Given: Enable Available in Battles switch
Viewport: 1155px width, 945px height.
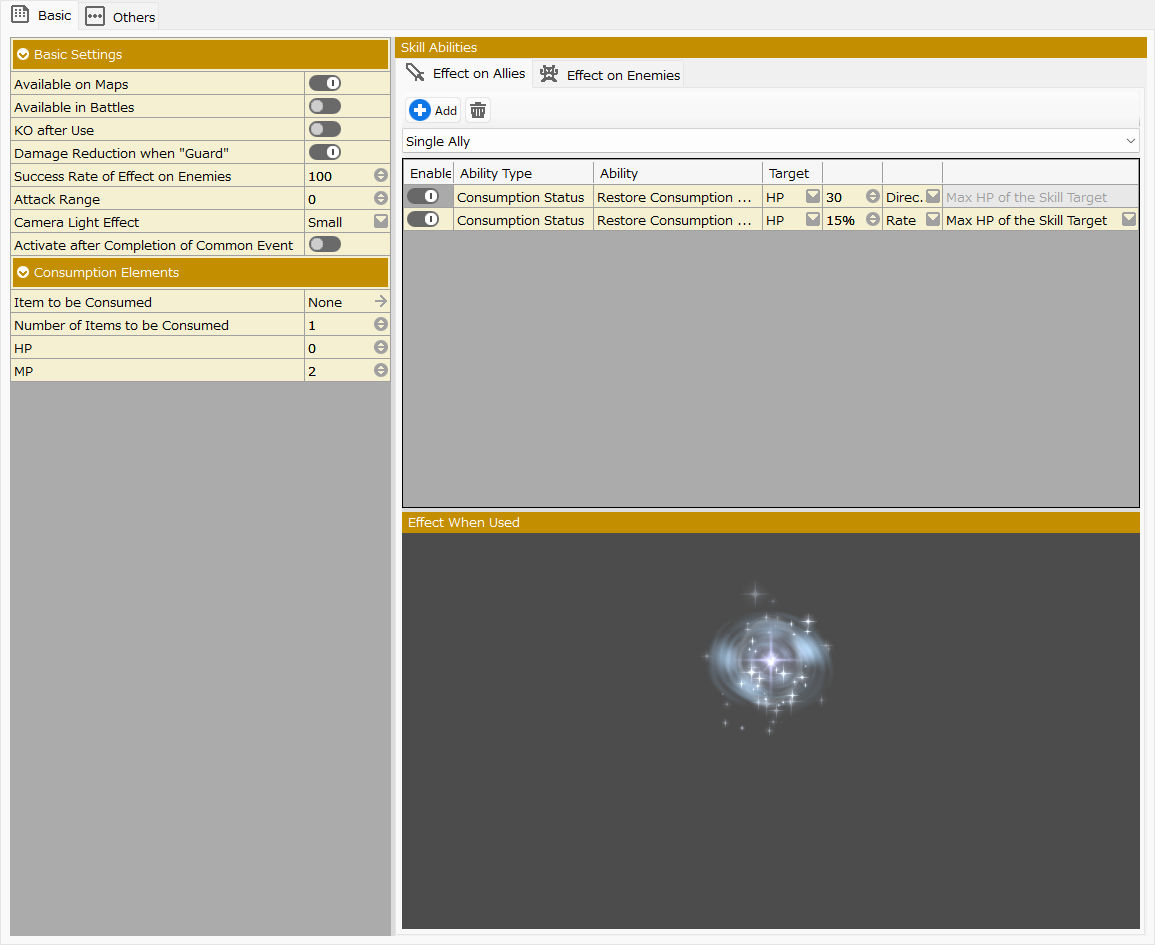Looking at the screenshot, I should click(325, 107).
